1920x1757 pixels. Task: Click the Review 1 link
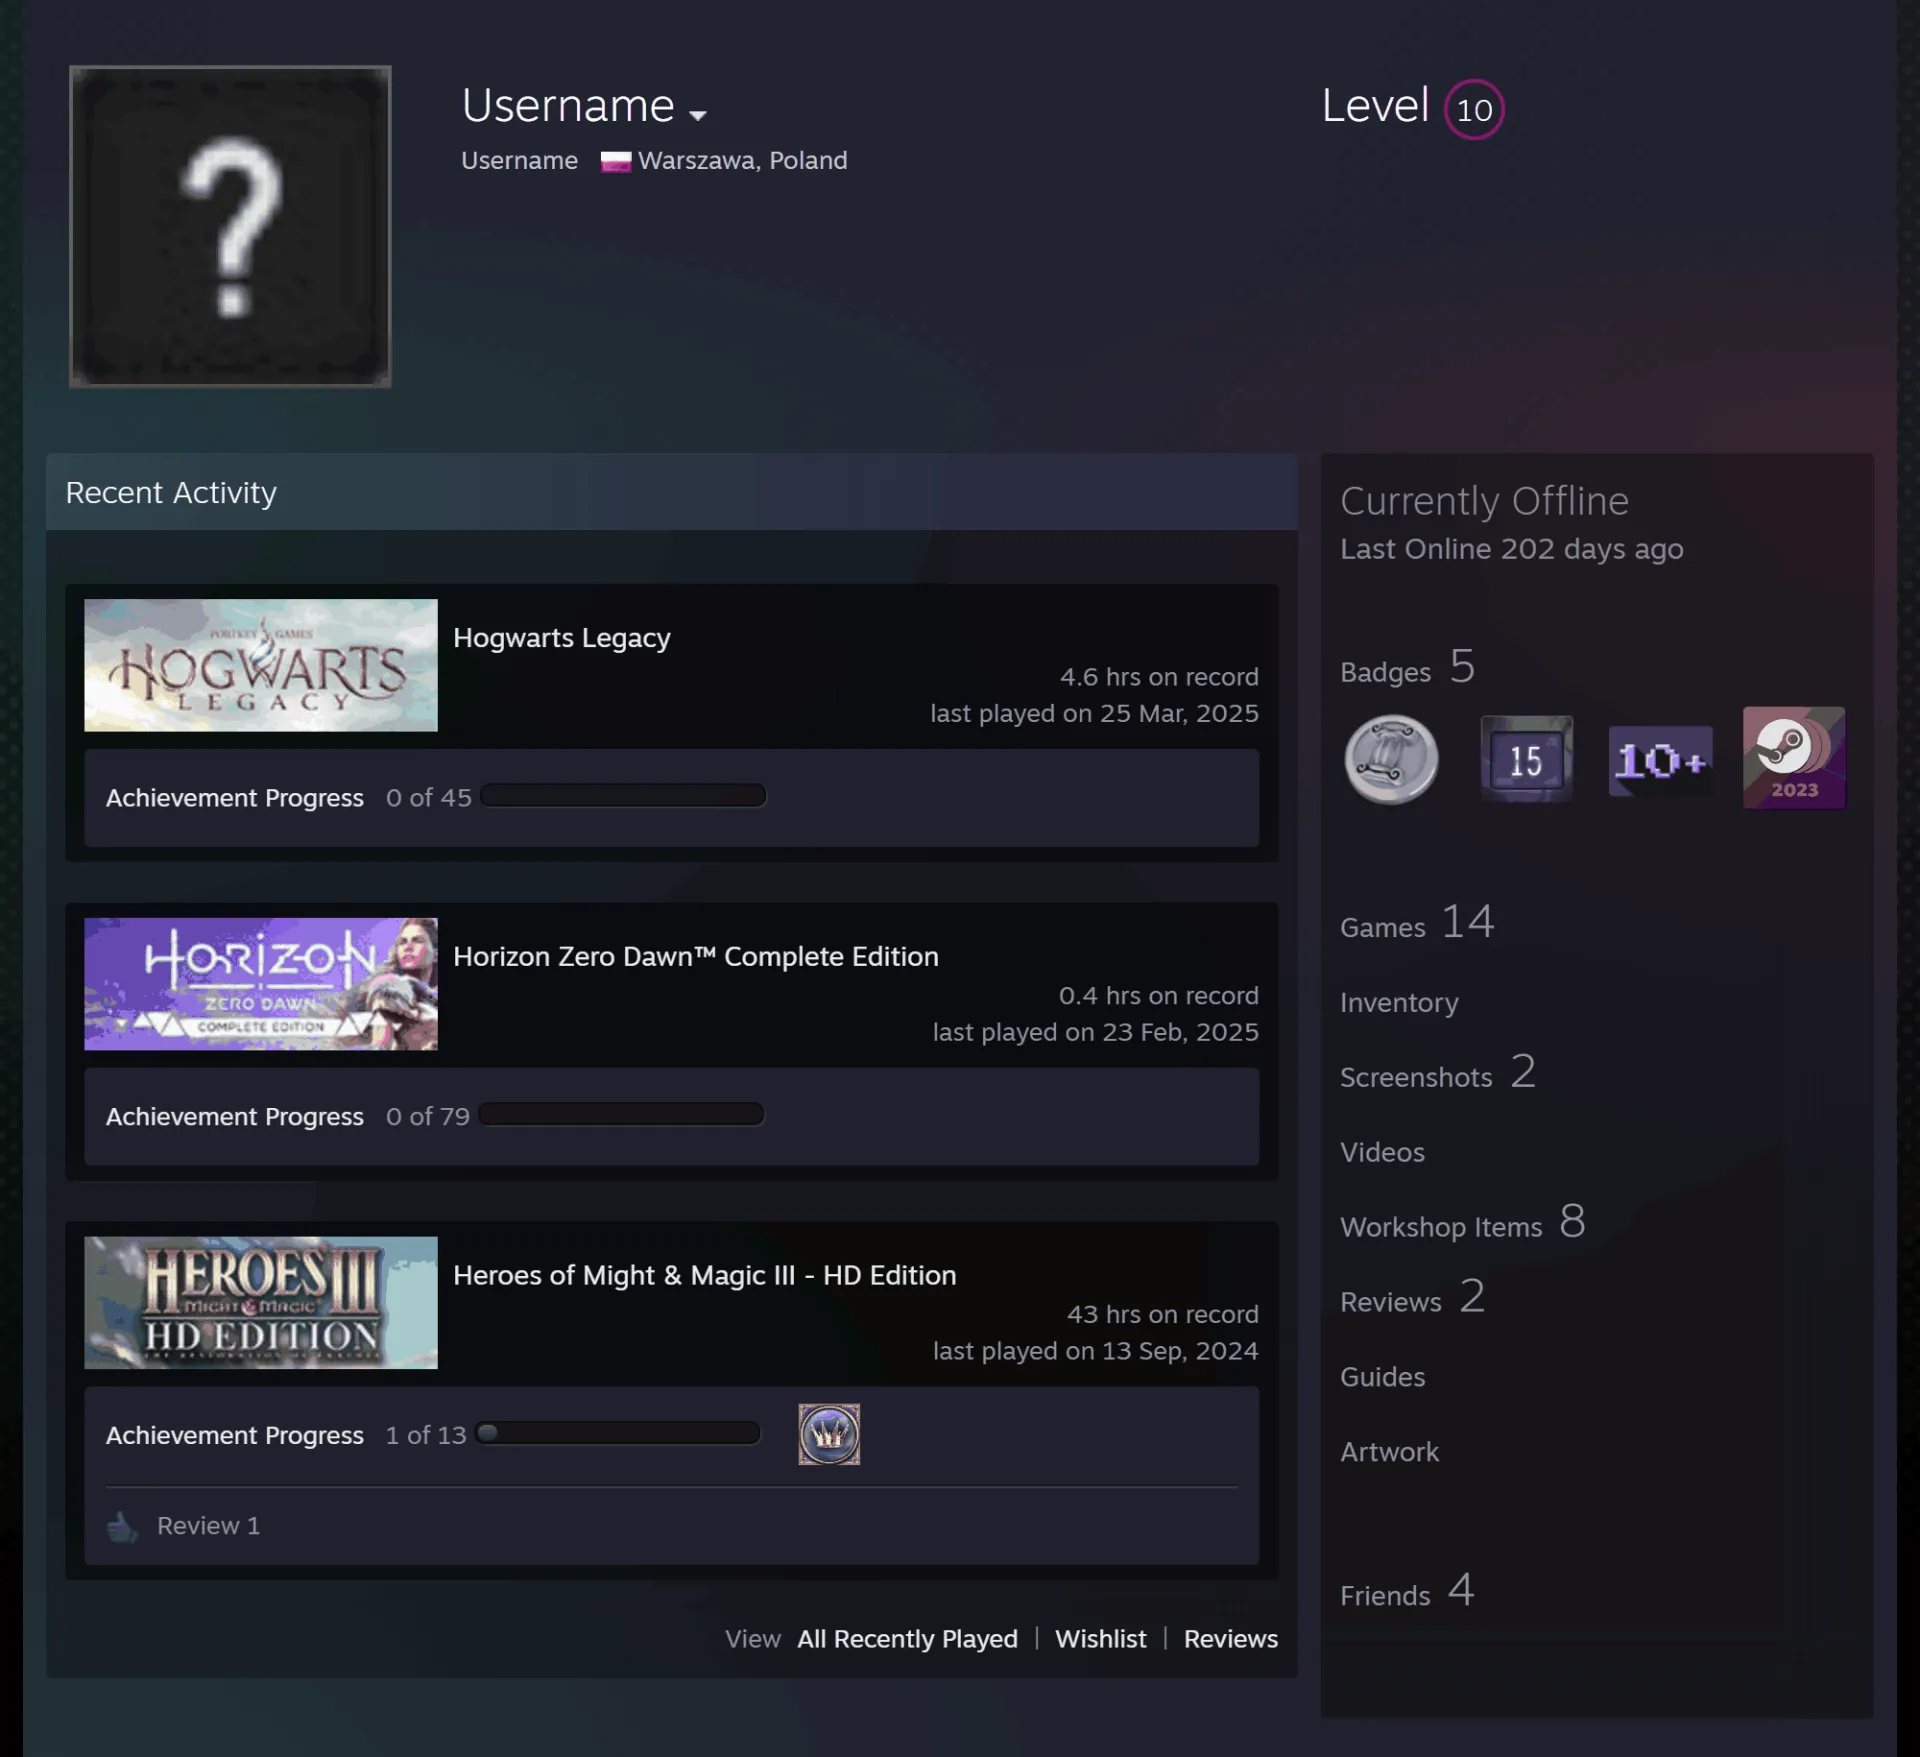click(208, 1526)
